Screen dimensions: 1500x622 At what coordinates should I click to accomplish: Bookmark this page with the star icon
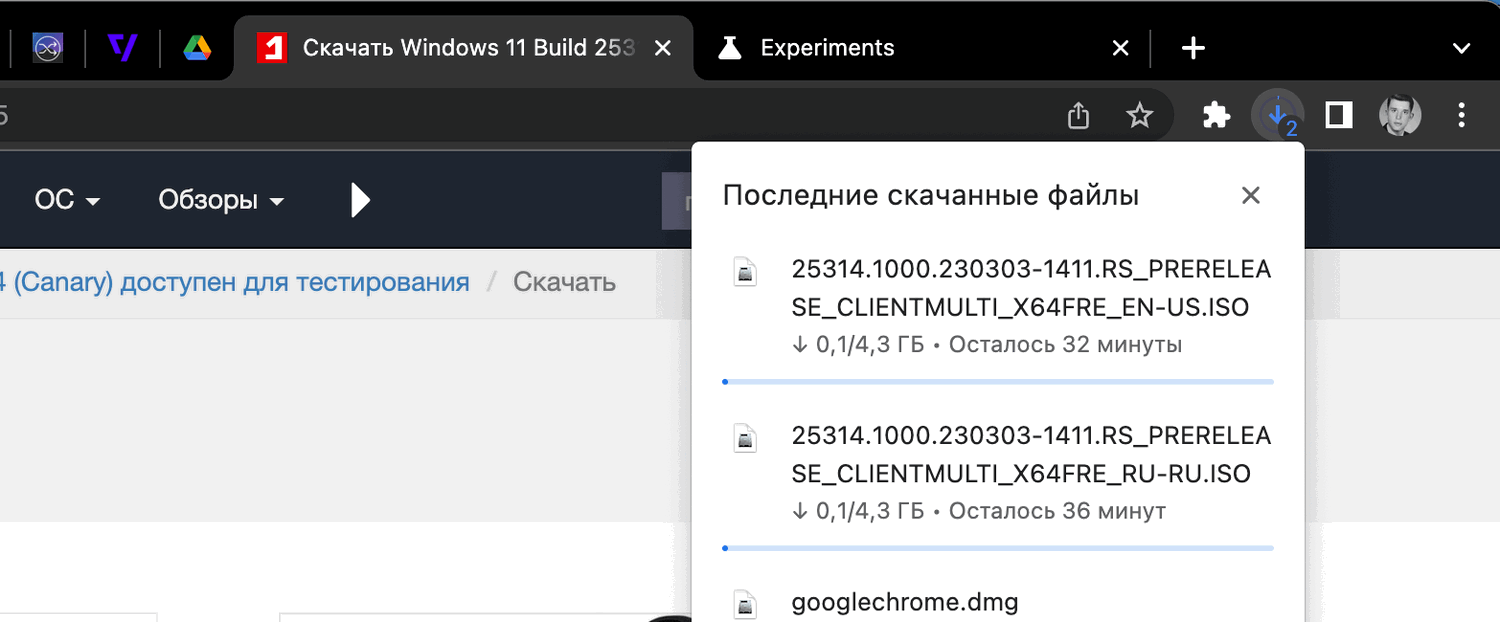click(x=1139, y=117)
